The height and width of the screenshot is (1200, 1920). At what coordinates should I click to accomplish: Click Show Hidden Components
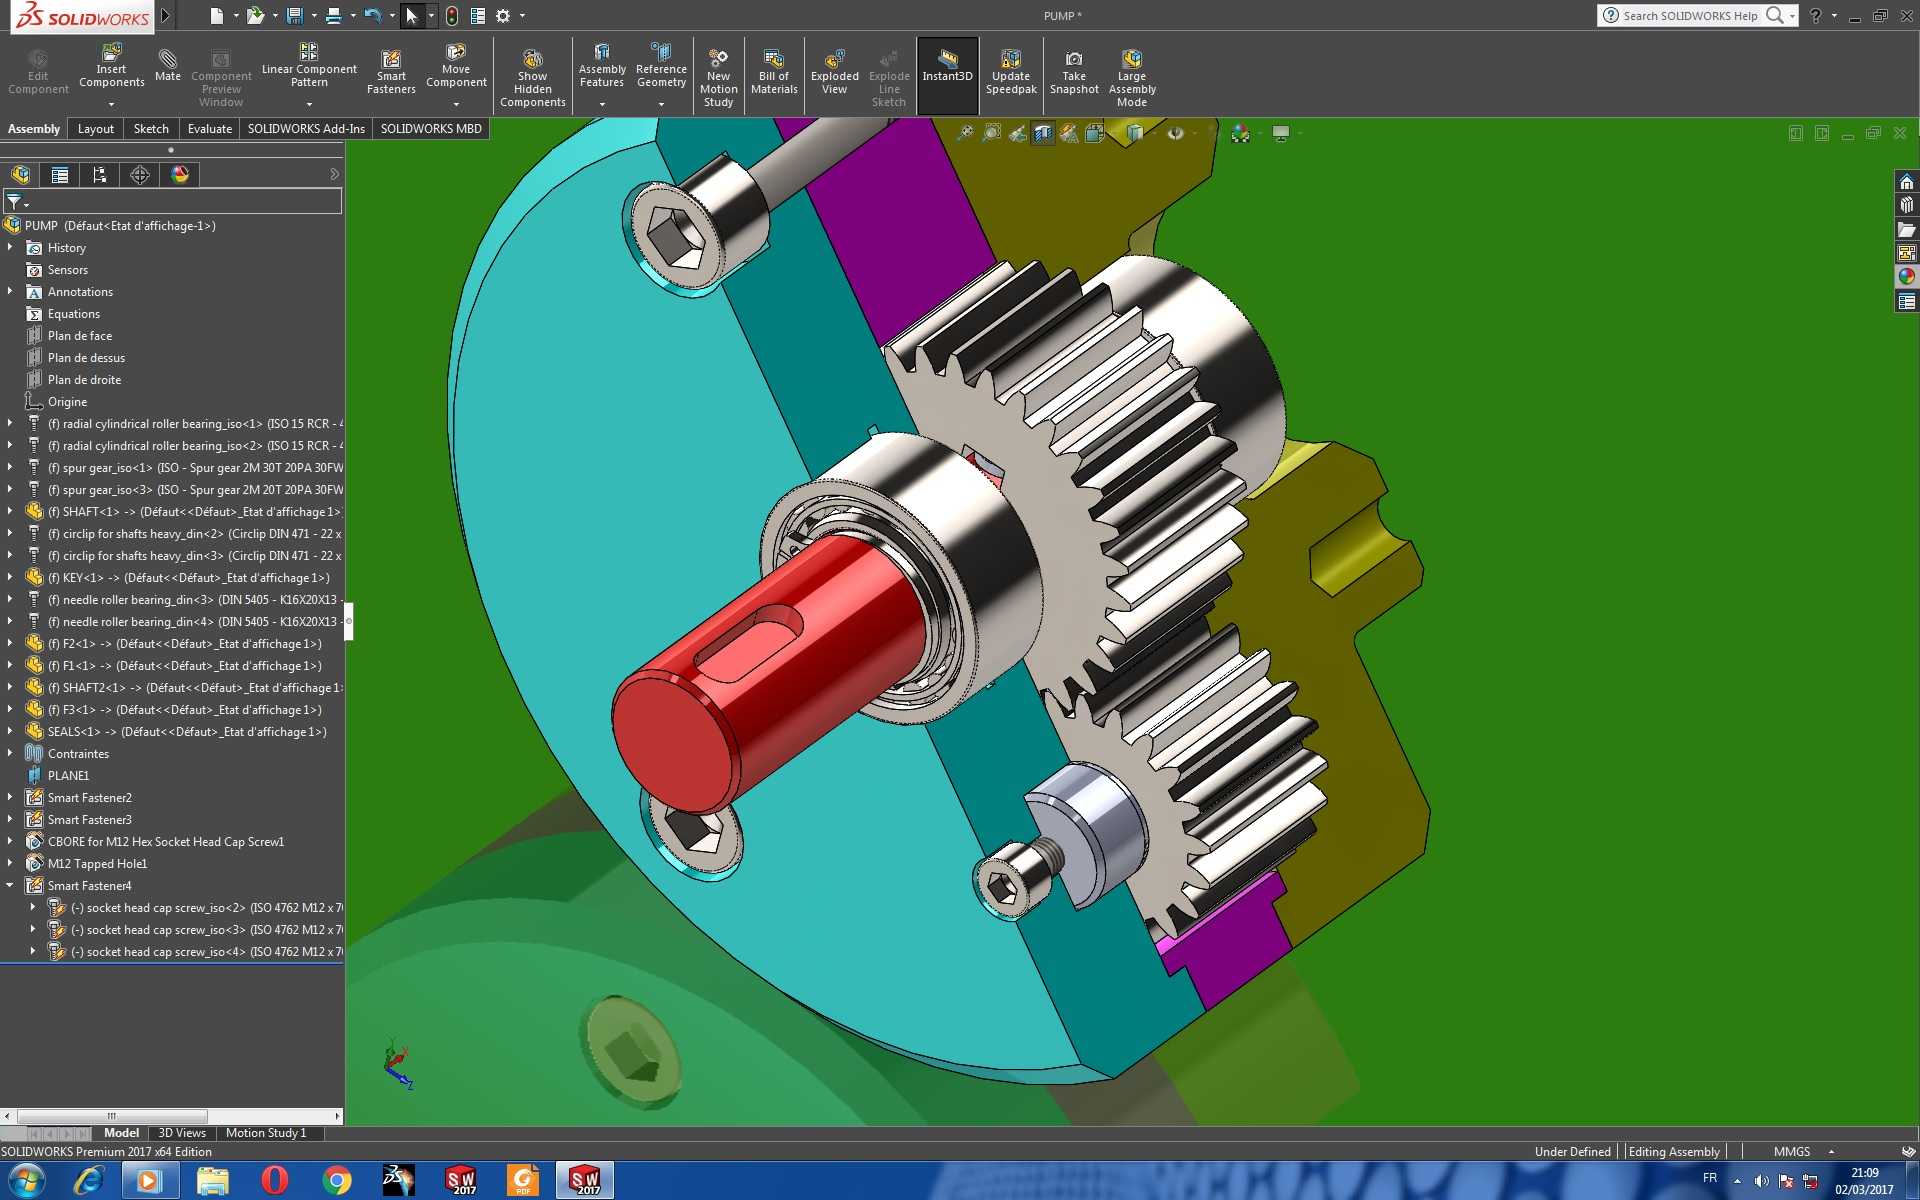tap(532, 78)
